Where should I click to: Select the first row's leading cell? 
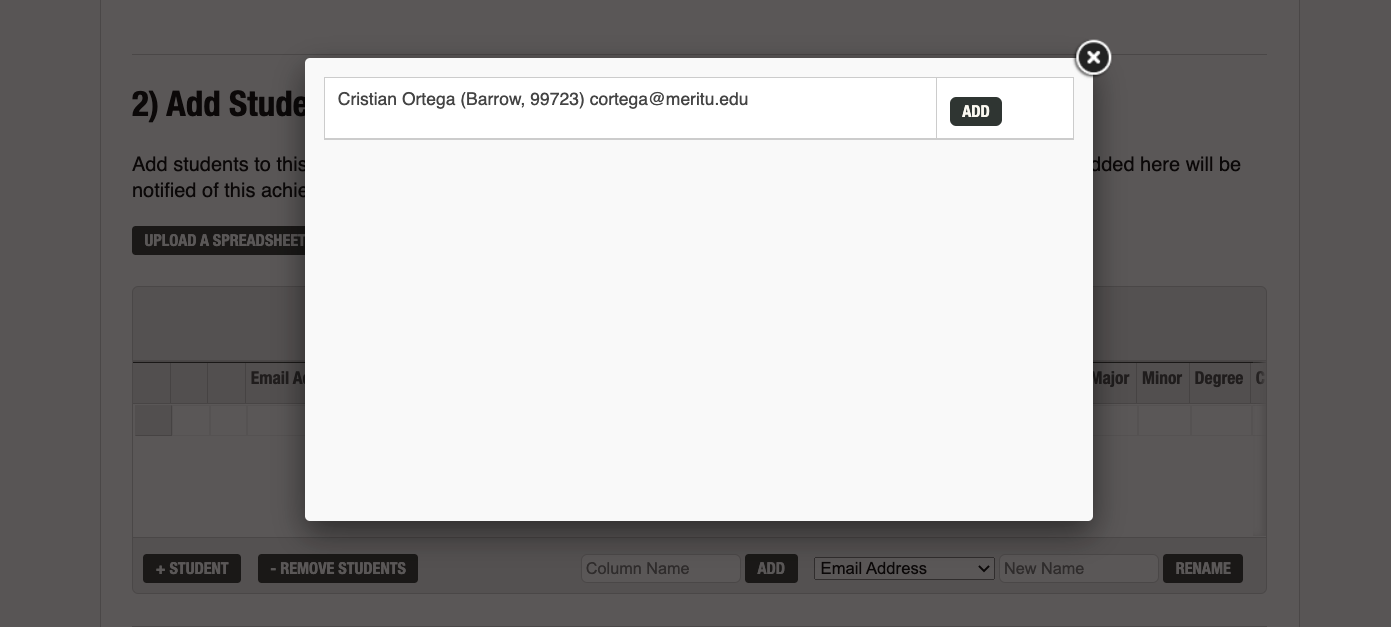point(153,420)
